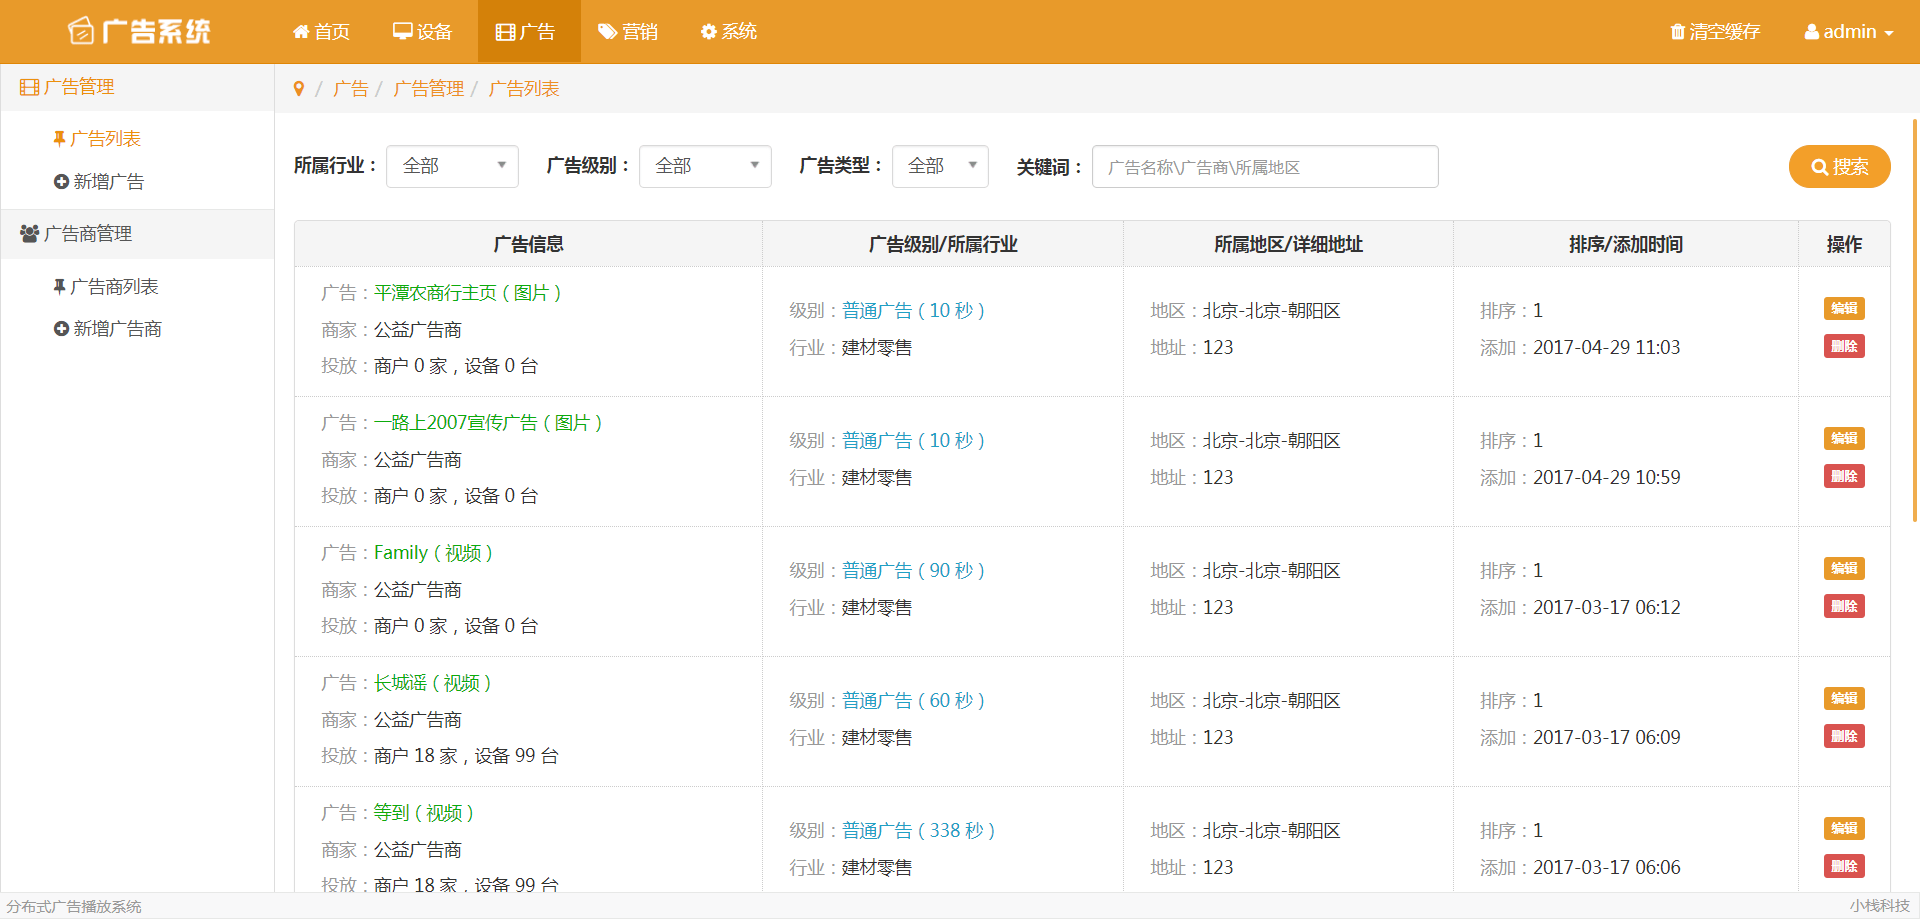Open the 设备 devices menu
1920x919 pixels.
pyautogui.click(x=422, y=32)
